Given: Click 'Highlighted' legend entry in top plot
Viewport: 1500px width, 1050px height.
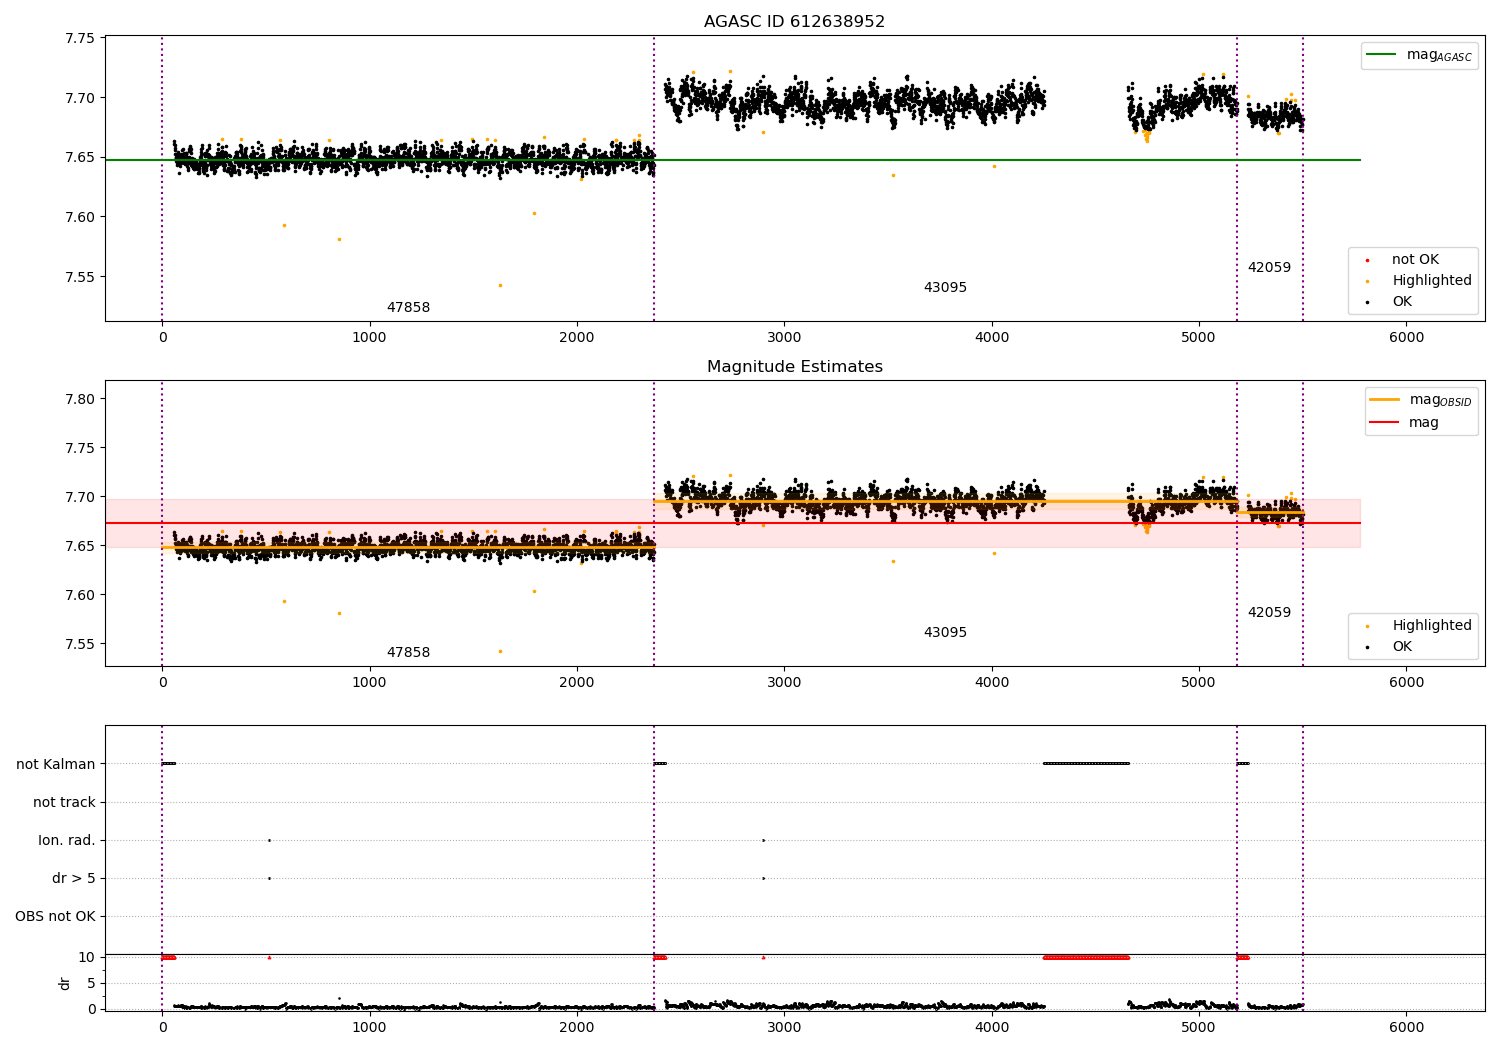Looking at the screenshot, I should [1431, 280].
